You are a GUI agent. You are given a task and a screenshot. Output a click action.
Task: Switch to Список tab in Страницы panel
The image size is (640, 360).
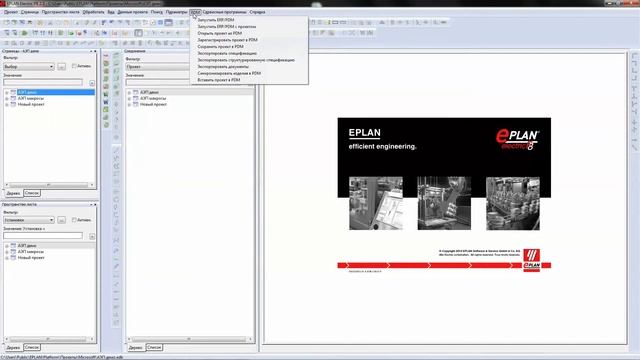31,193
